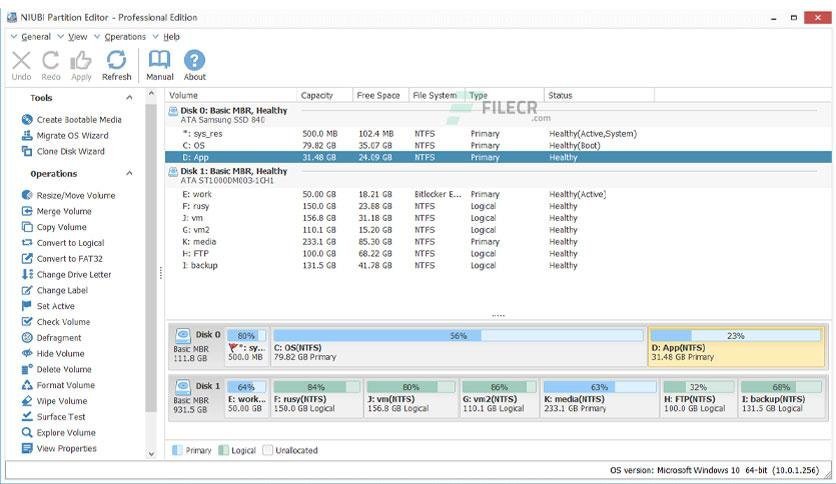Select Format Volume operation
The image size is (836, 484).
(59, 385)
